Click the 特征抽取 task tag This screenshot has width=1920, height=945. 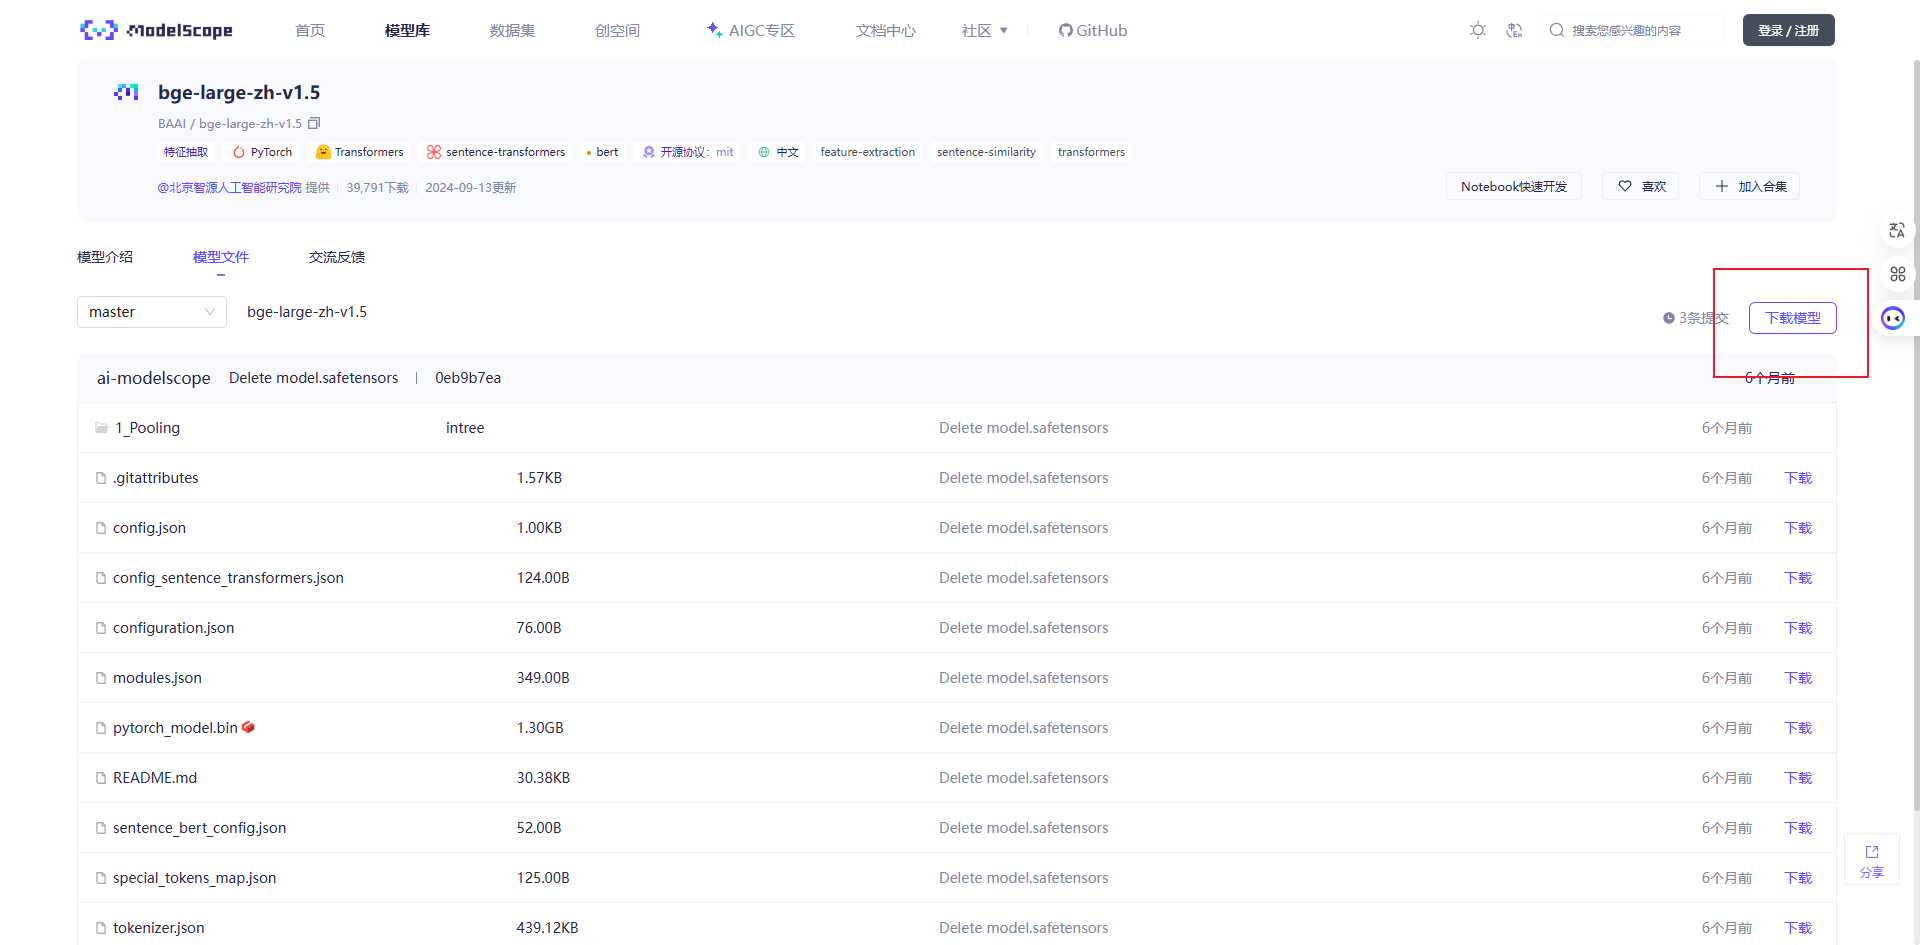(x=186, y=152)
